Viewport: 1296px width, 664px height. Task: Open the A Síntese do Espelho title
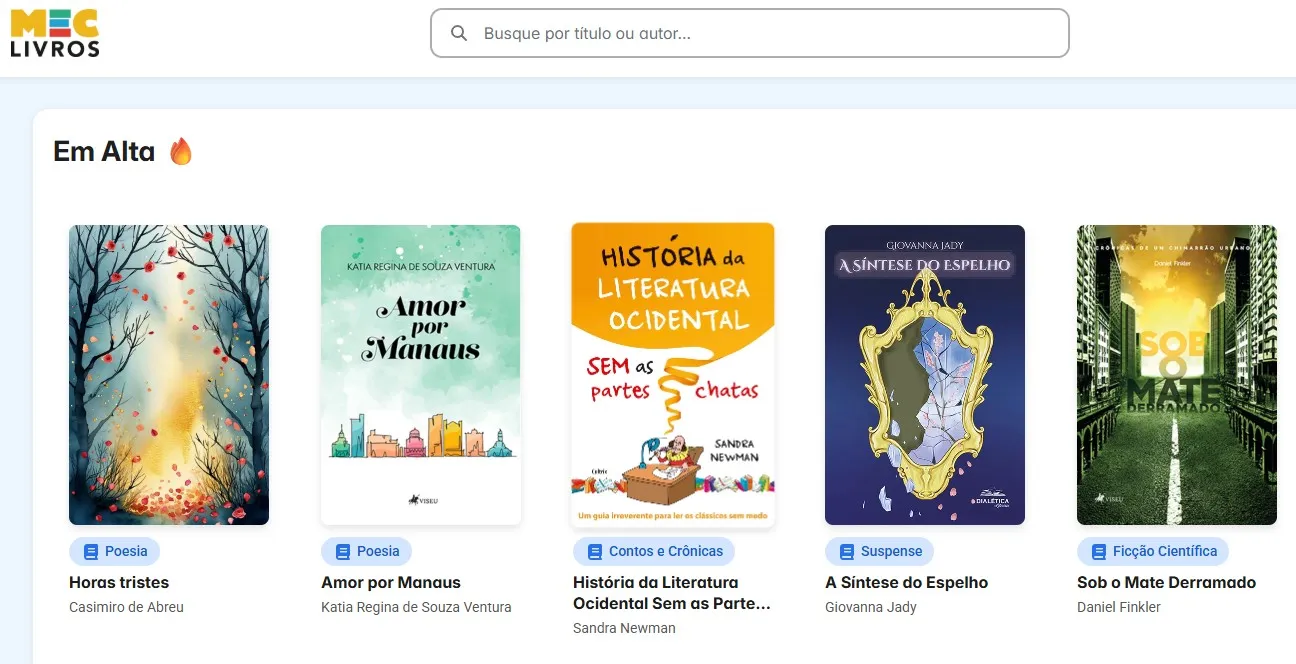[x=906, y=582]
